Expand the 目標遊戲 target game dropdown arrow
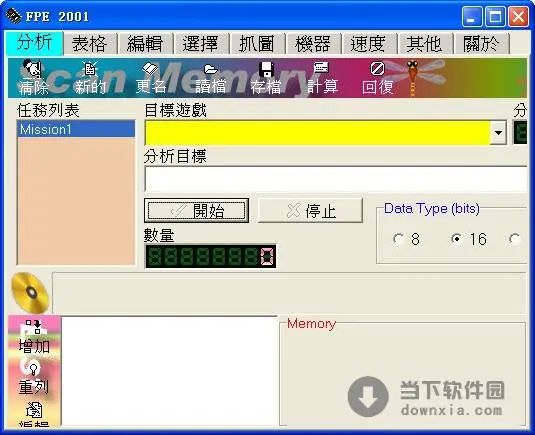Screen dimensions: 535x435 498,132
